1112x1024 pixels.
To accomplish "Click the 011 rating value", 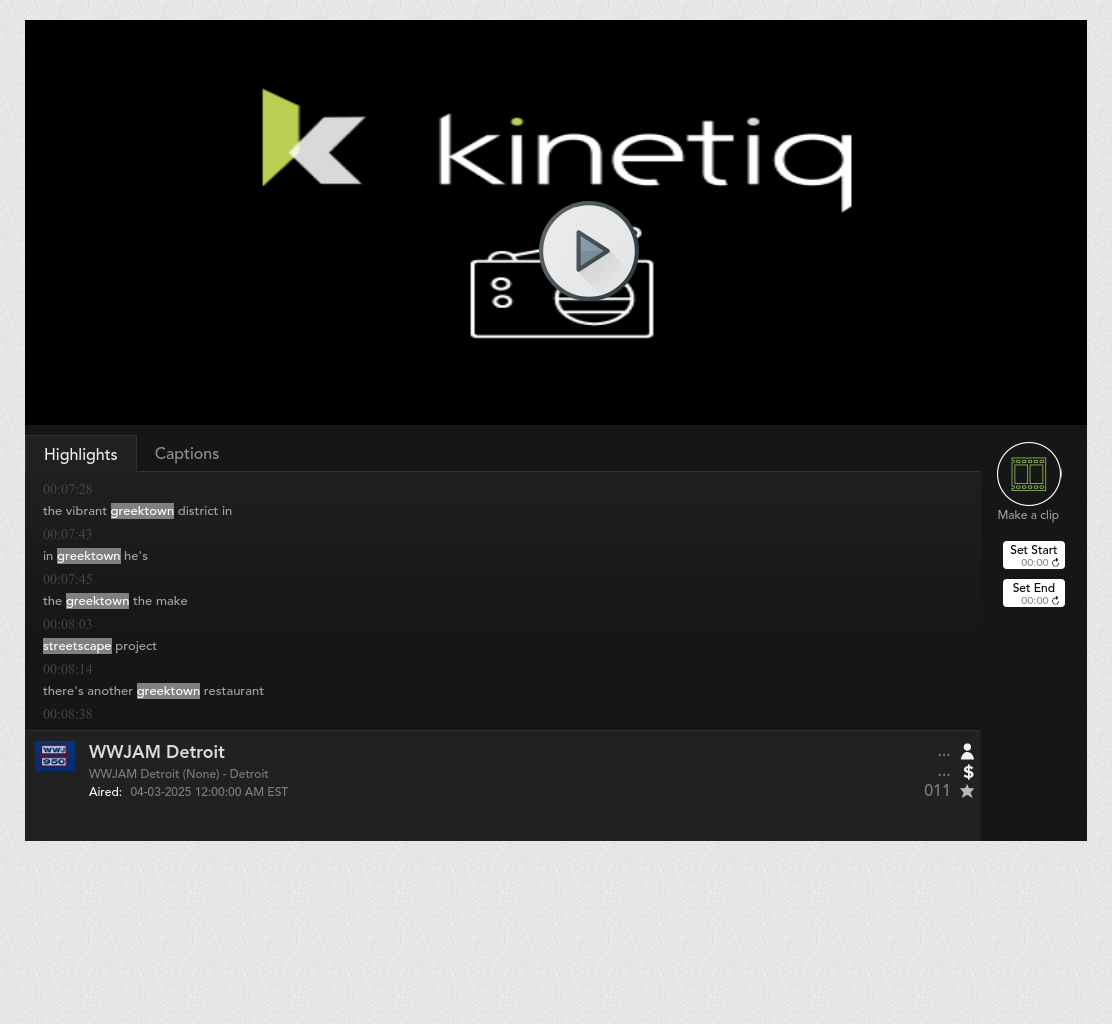I will coord(937,791).
